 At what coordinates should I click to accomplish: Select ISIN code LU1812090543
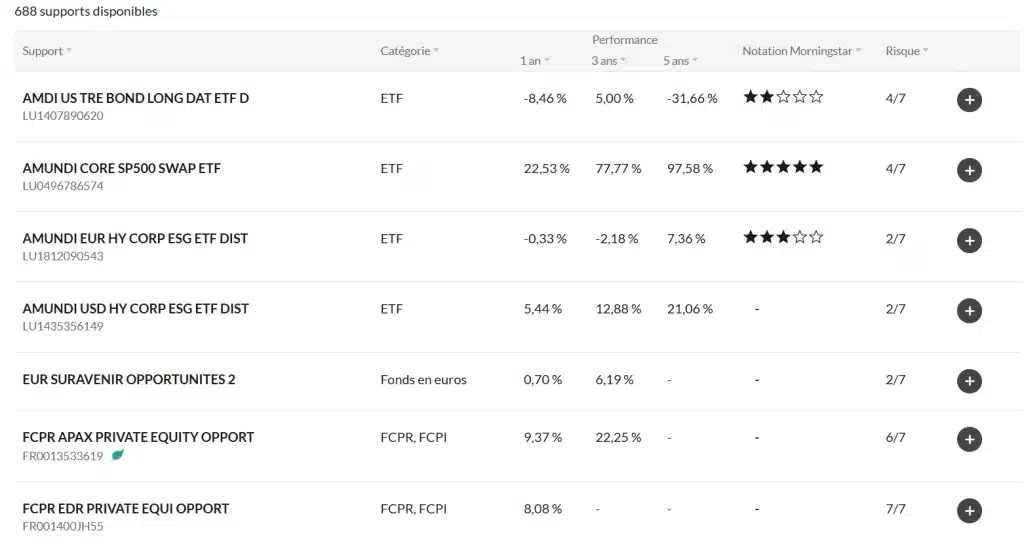point(63,256)
